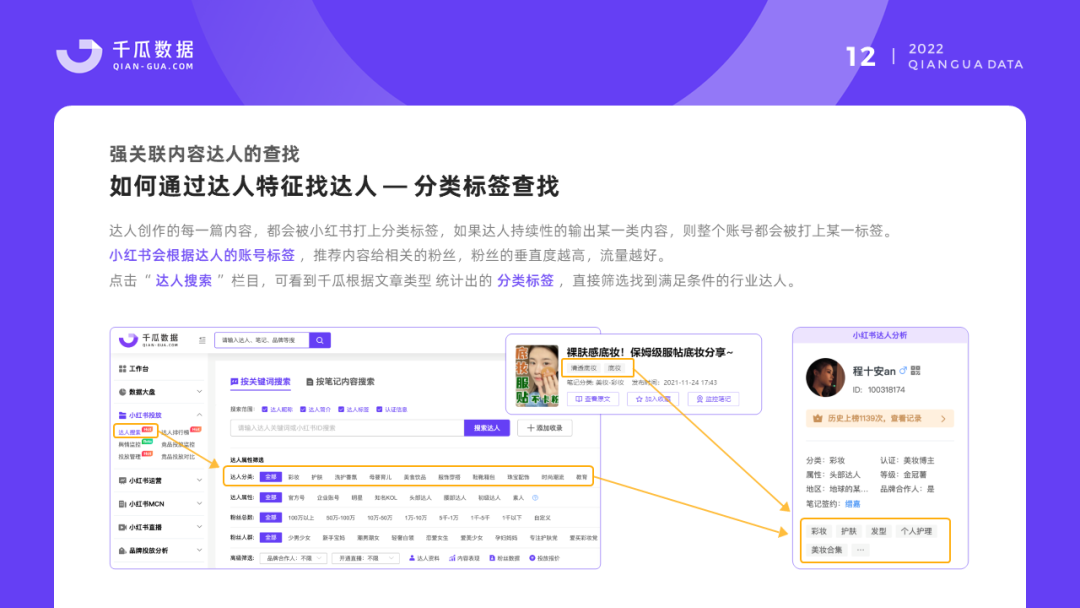Click 查看原文 on the note card

593,399
